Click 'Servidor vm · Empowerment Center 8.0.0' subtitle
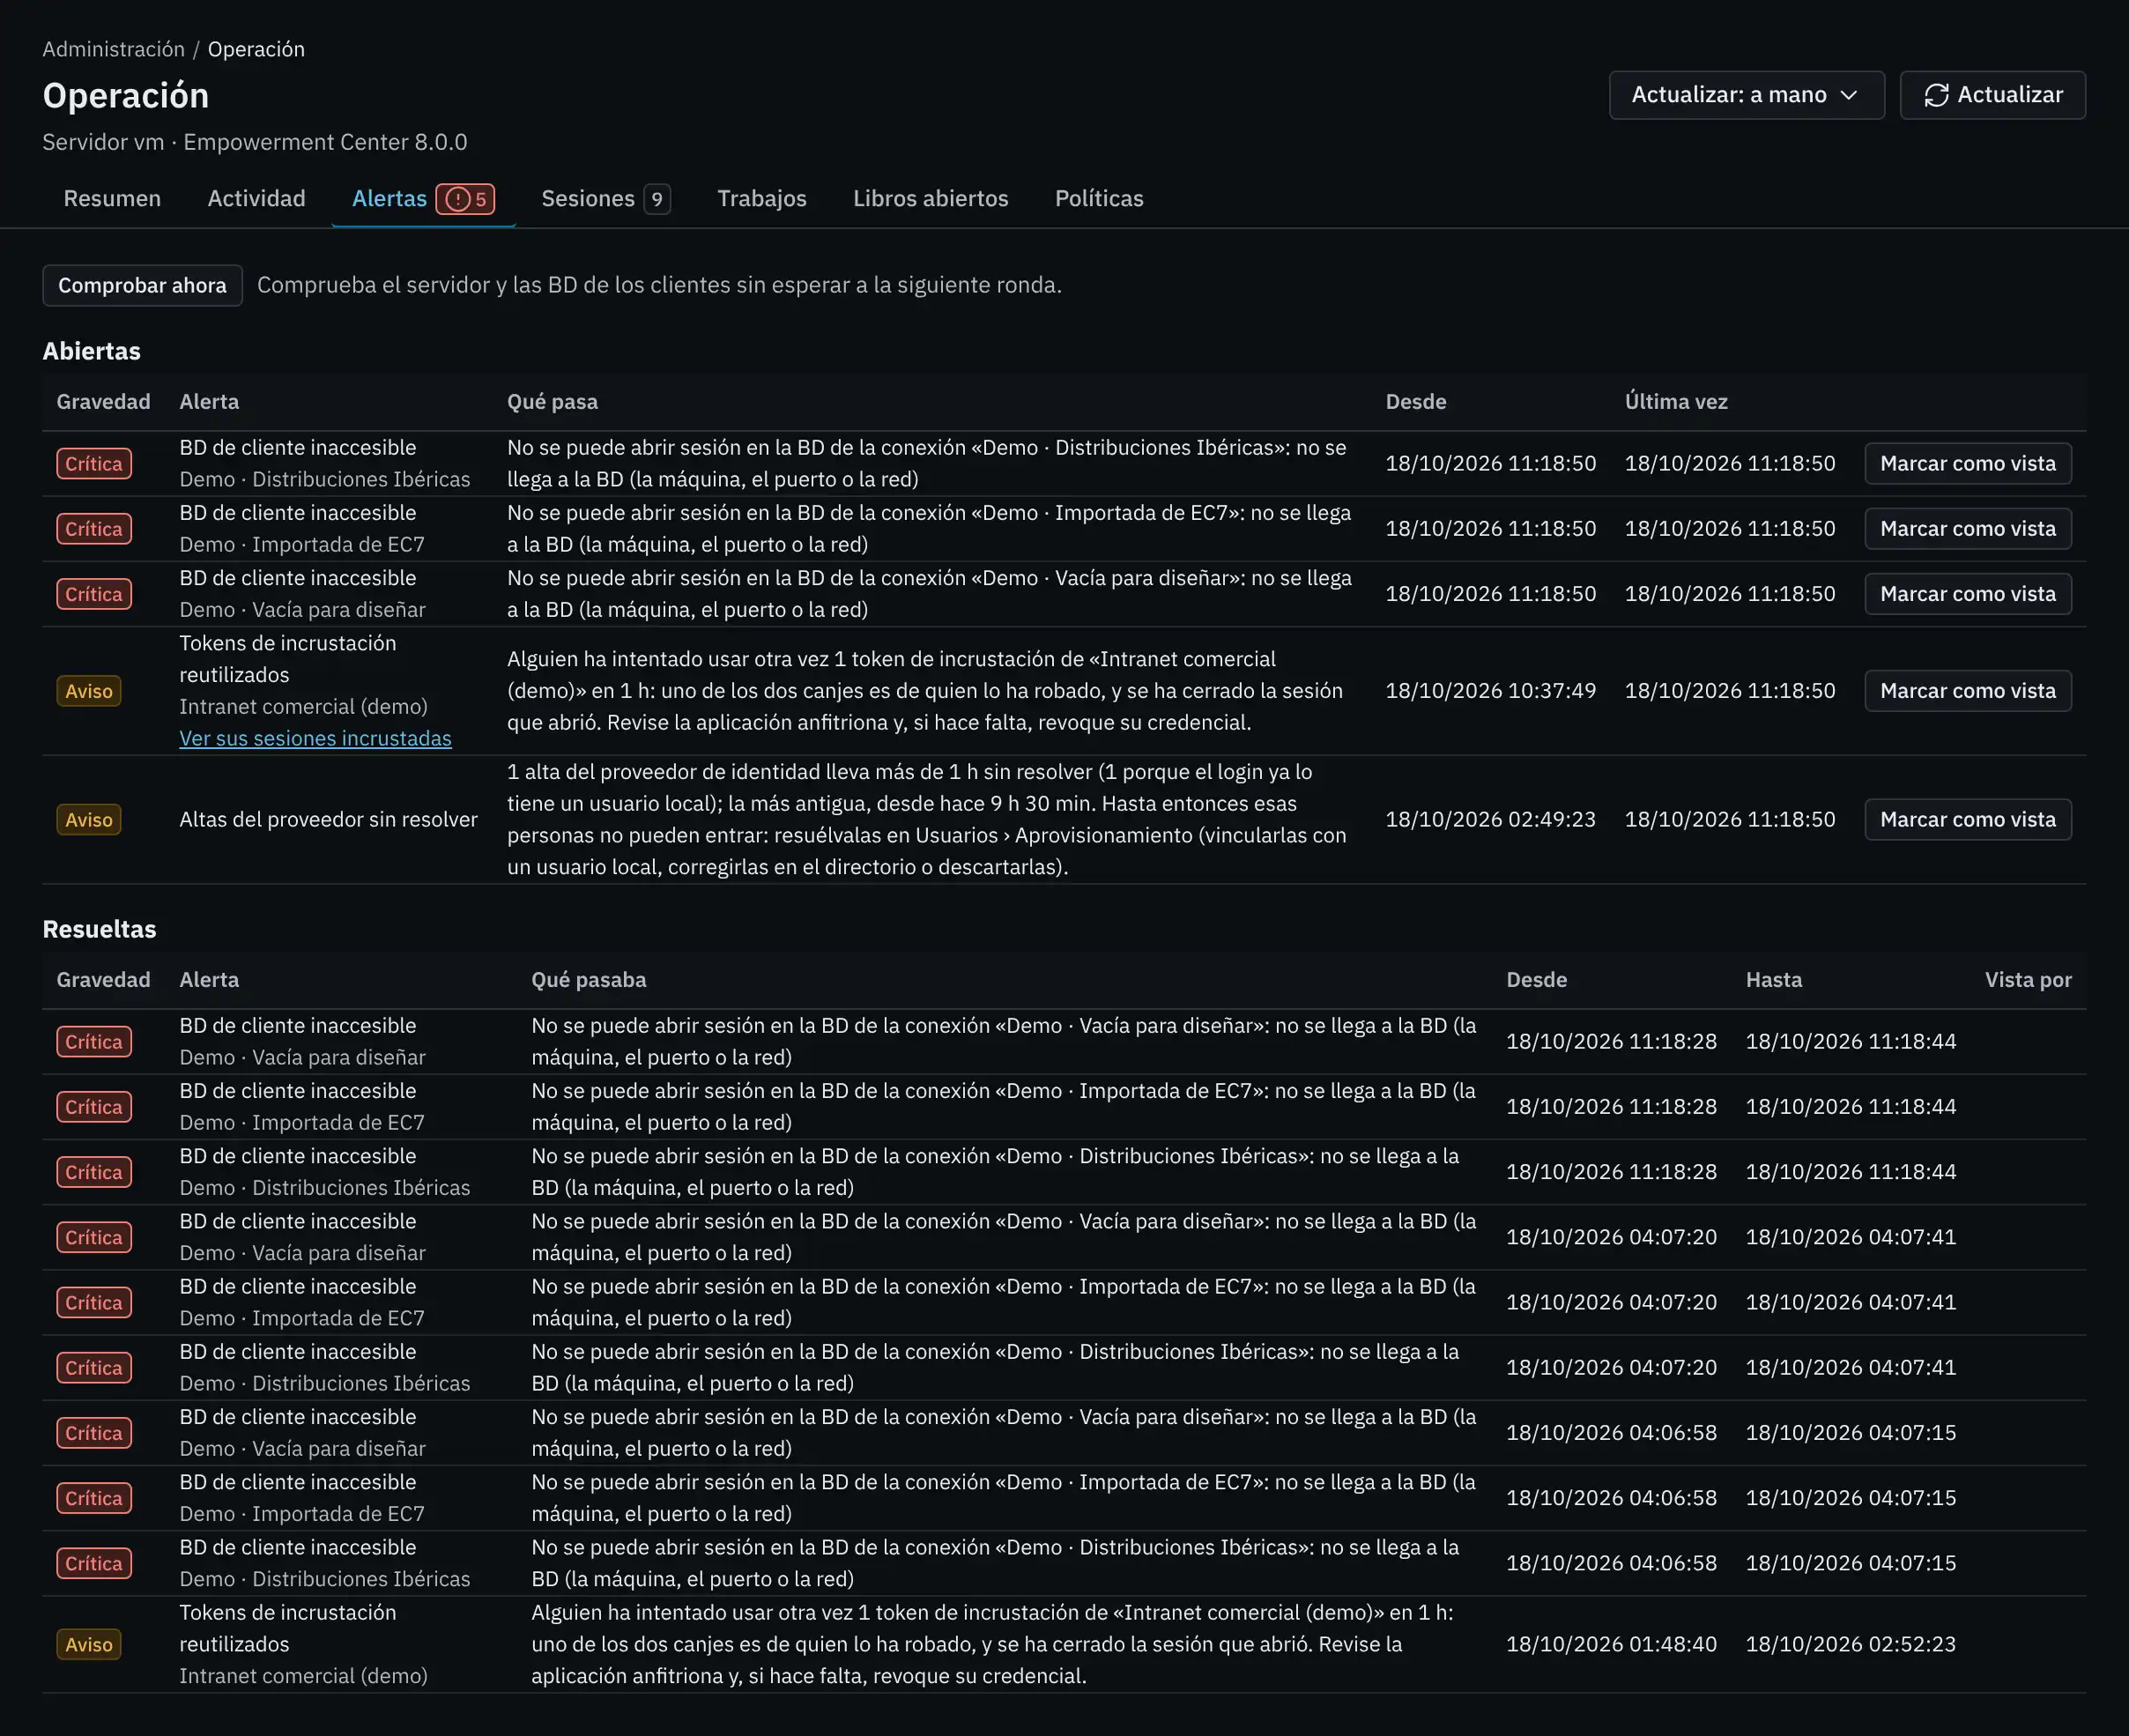2129x1736 pixels. click(x=255, y=142)
